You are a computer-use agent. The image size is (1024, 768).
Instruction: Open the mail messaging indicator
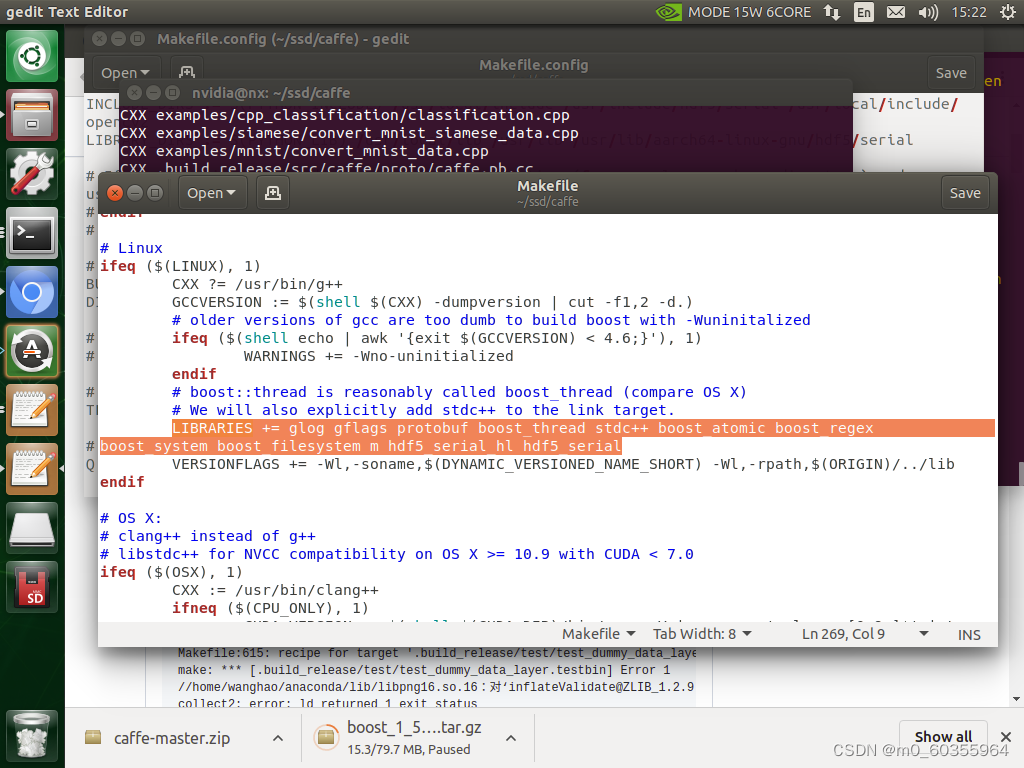coord(896,12)
